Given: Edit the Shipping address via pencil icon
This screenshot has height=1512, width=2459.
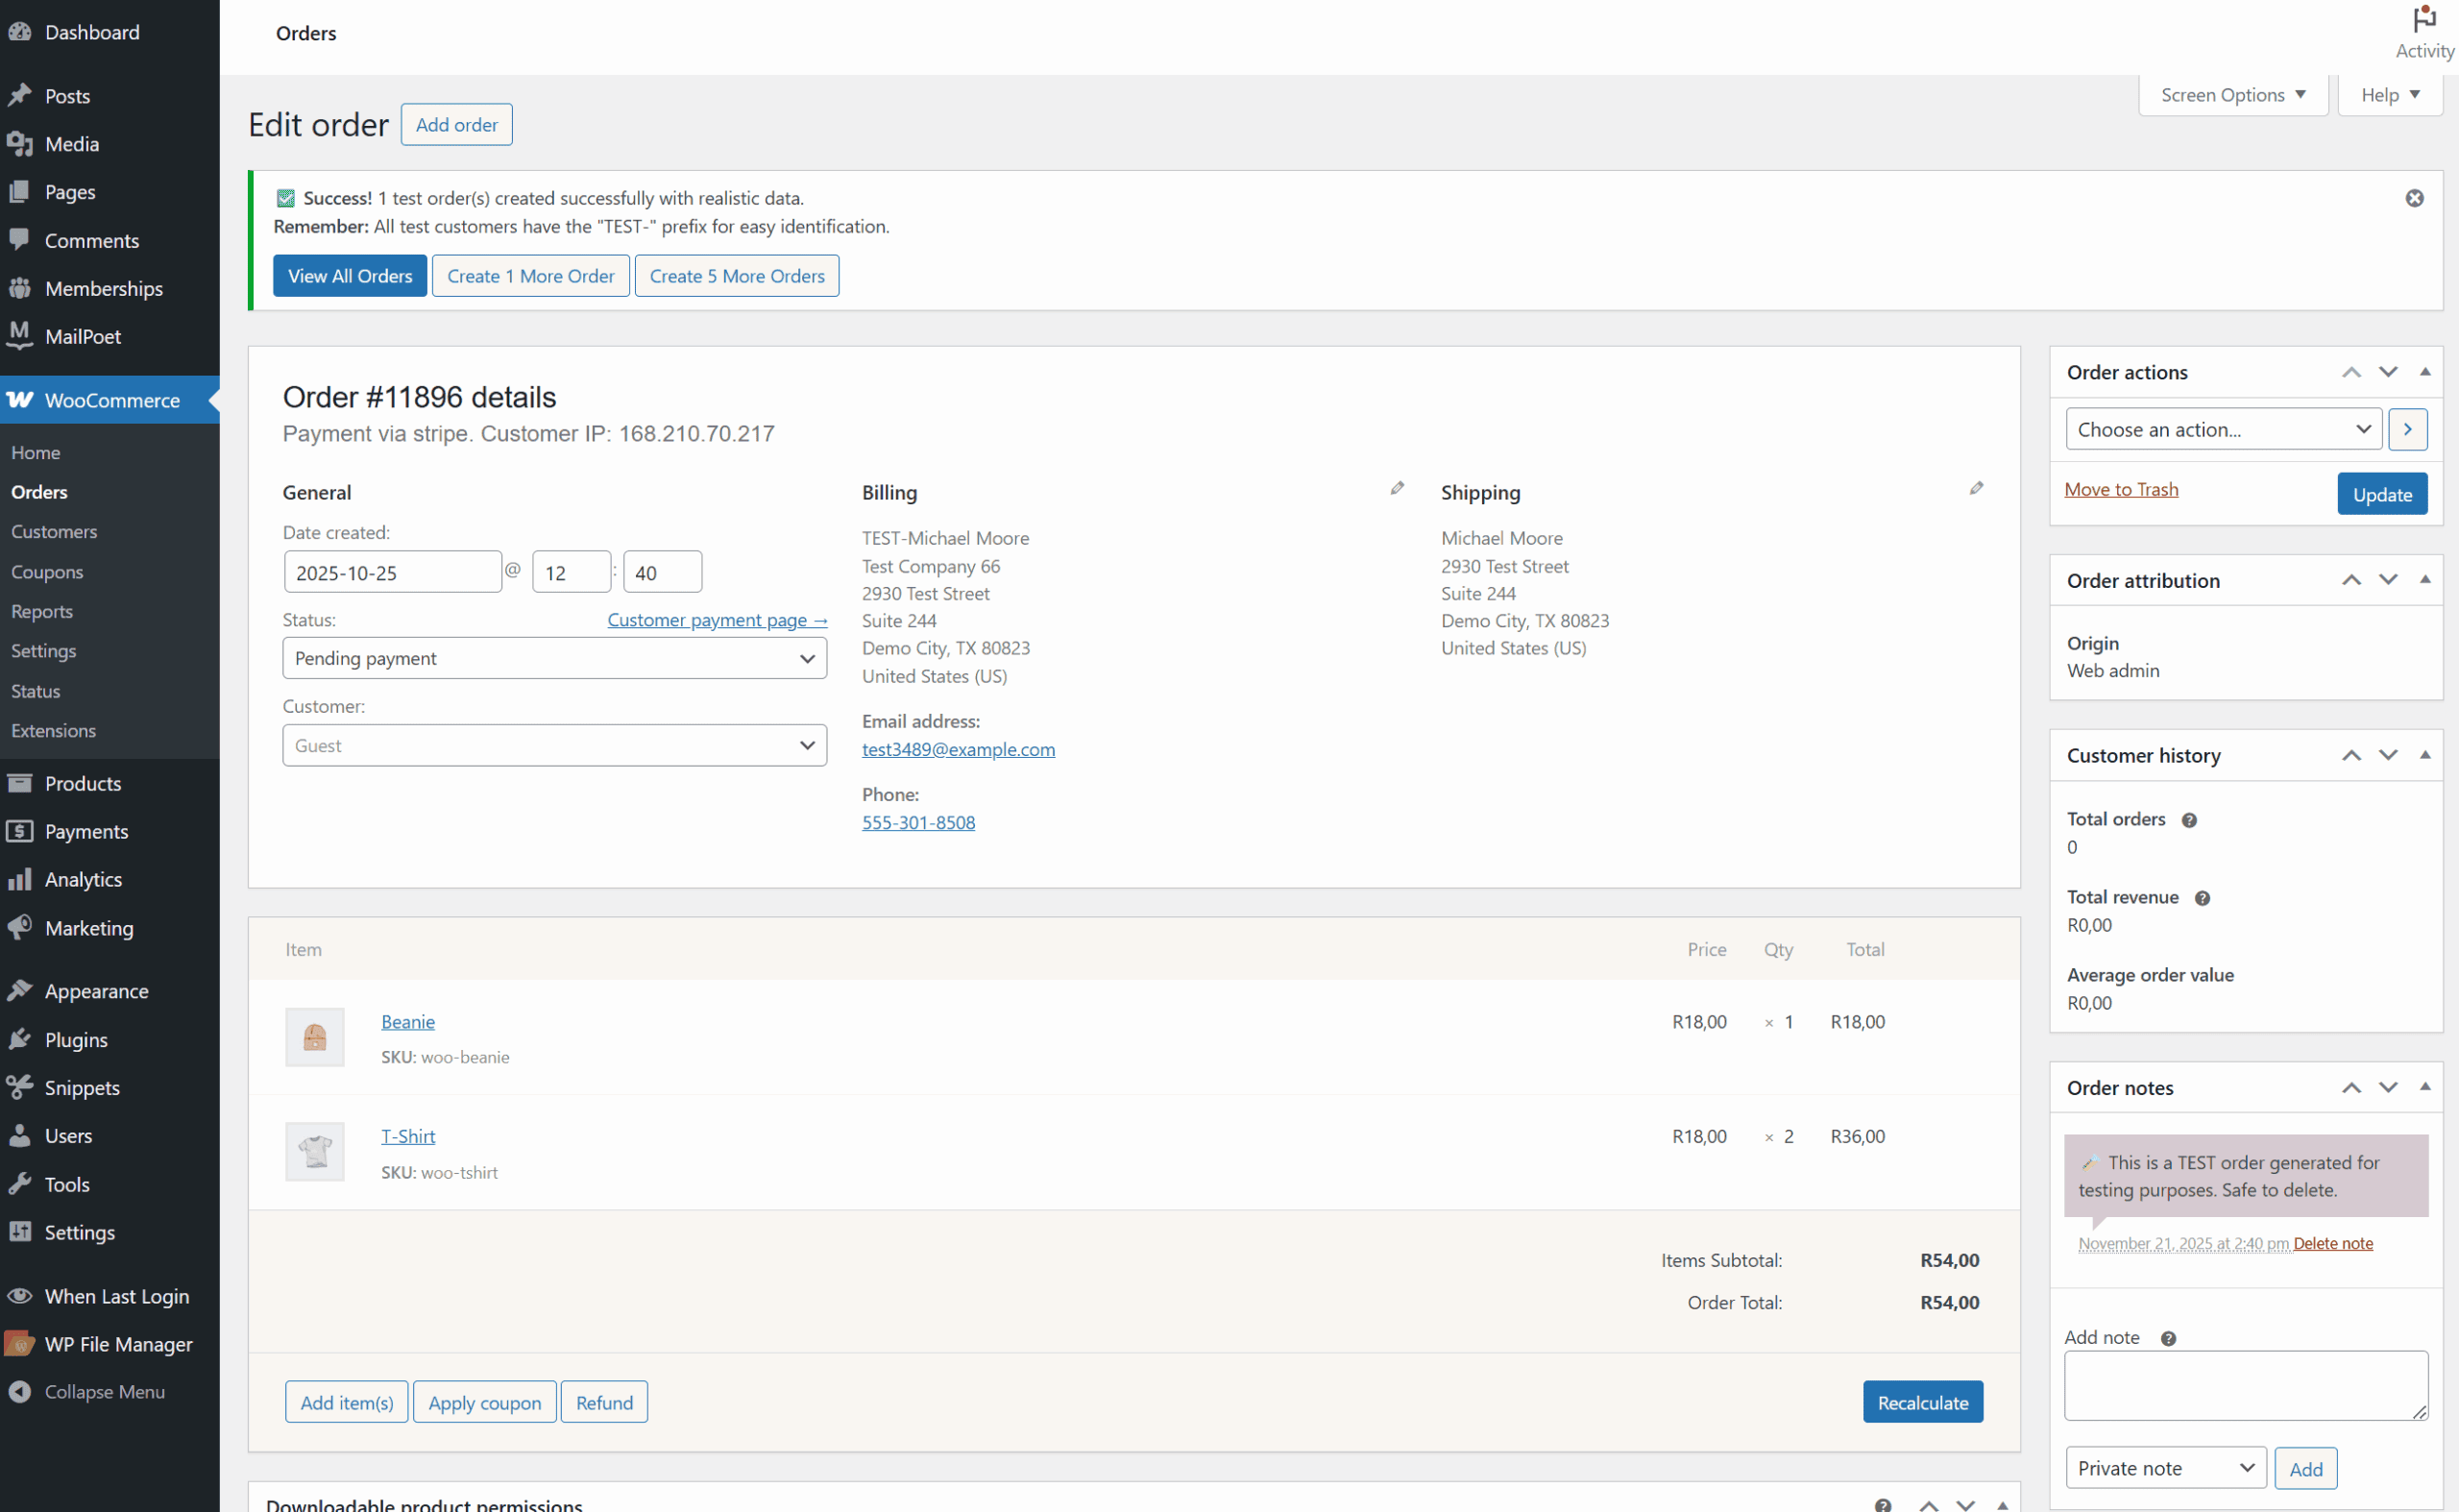Looking at the screenshot, I should 1976,488.
